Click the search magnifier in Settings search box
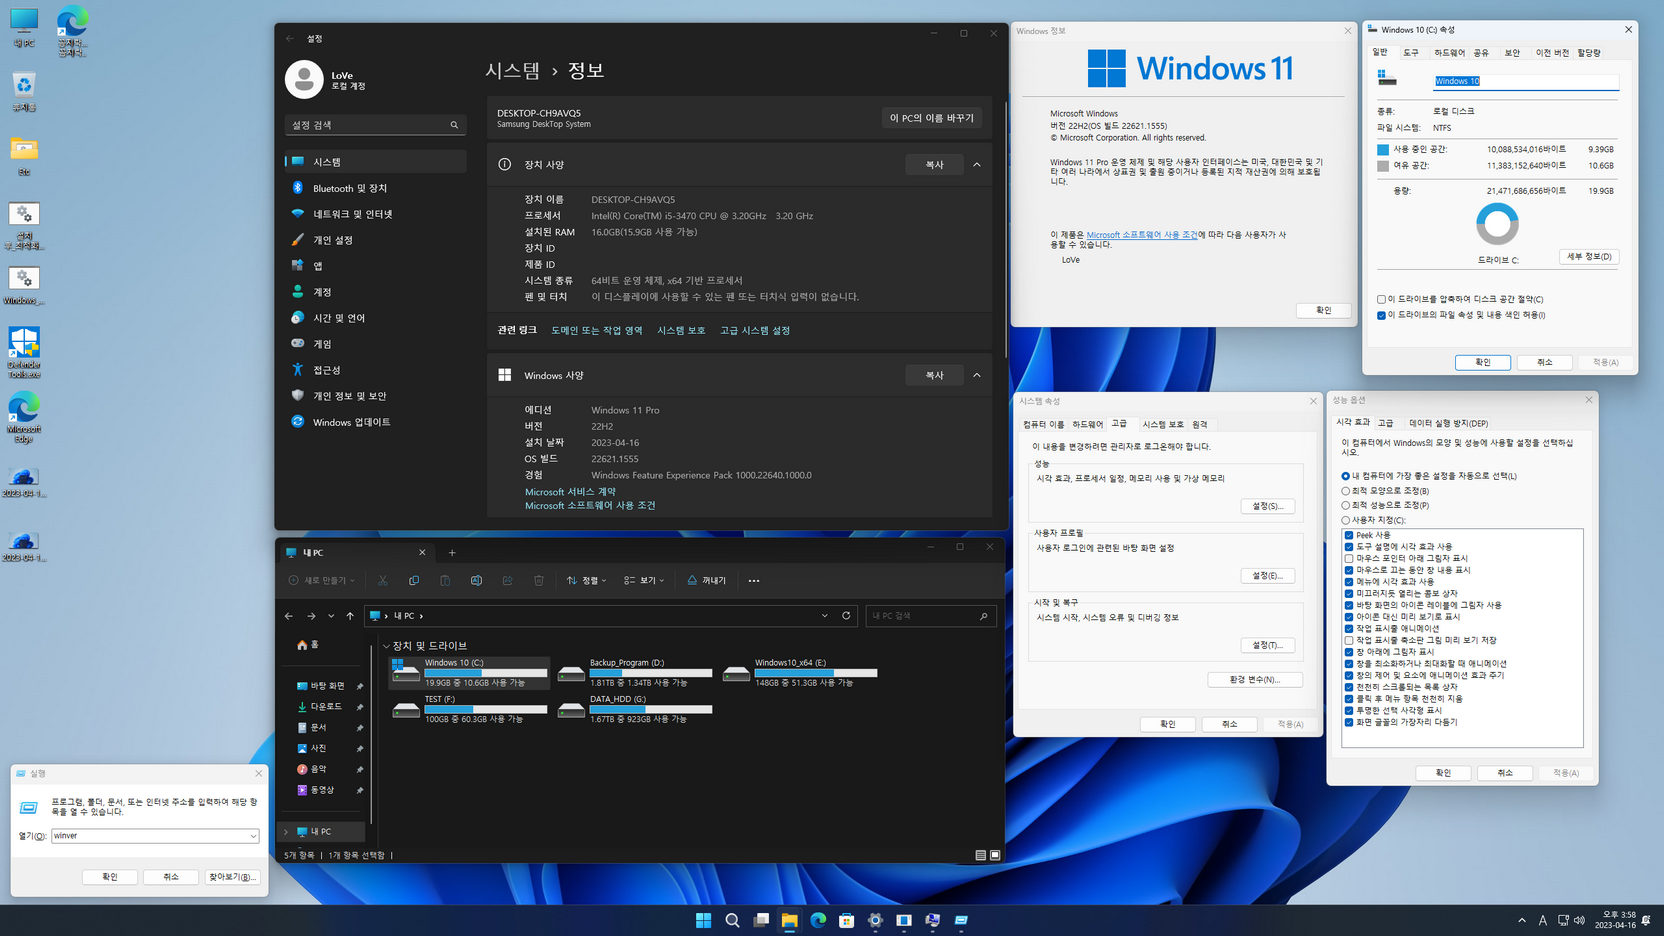 [454, 125]
